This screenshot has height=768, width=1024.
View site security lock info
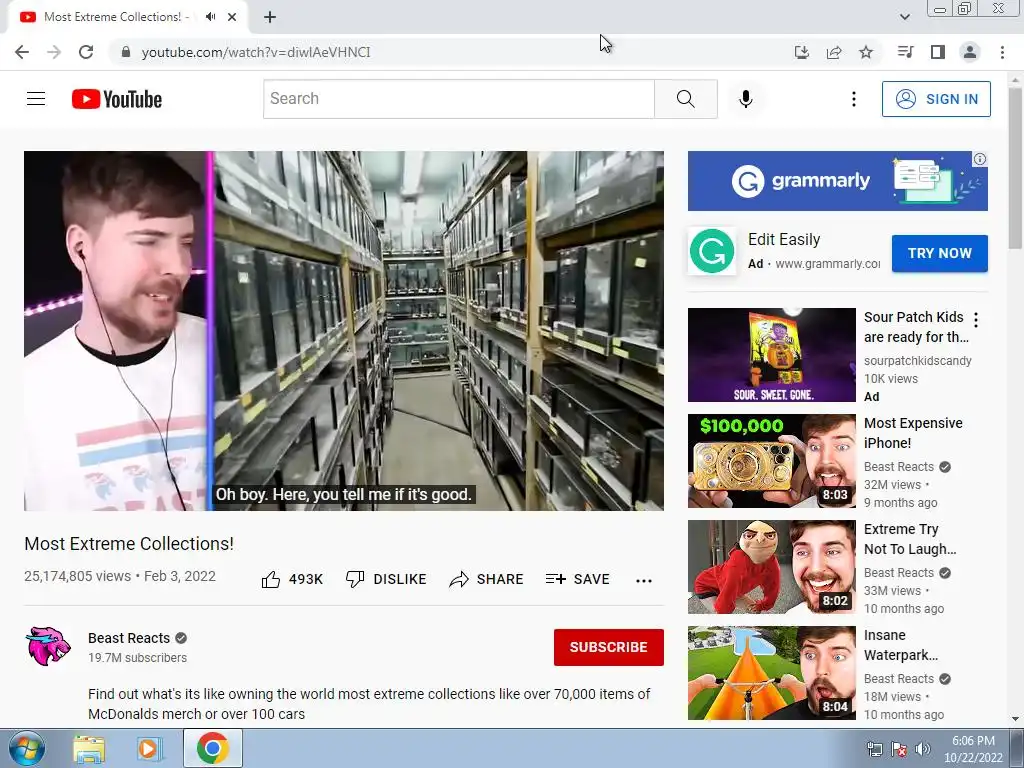click(x=125, y=52)
